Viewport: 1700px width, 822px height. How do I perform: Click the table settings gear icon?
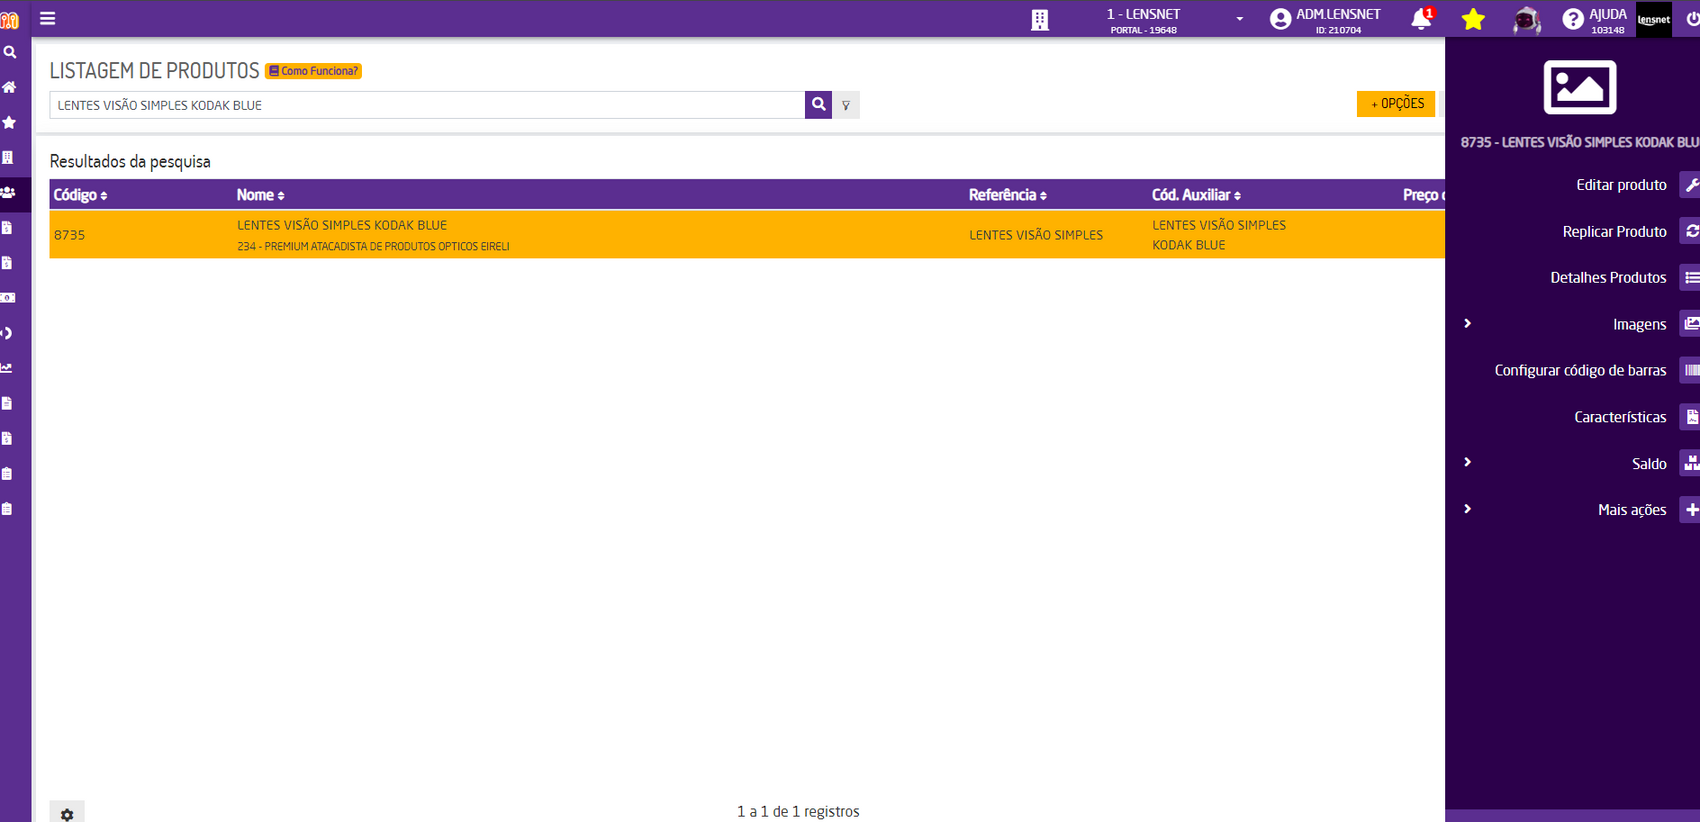[67, 814]
